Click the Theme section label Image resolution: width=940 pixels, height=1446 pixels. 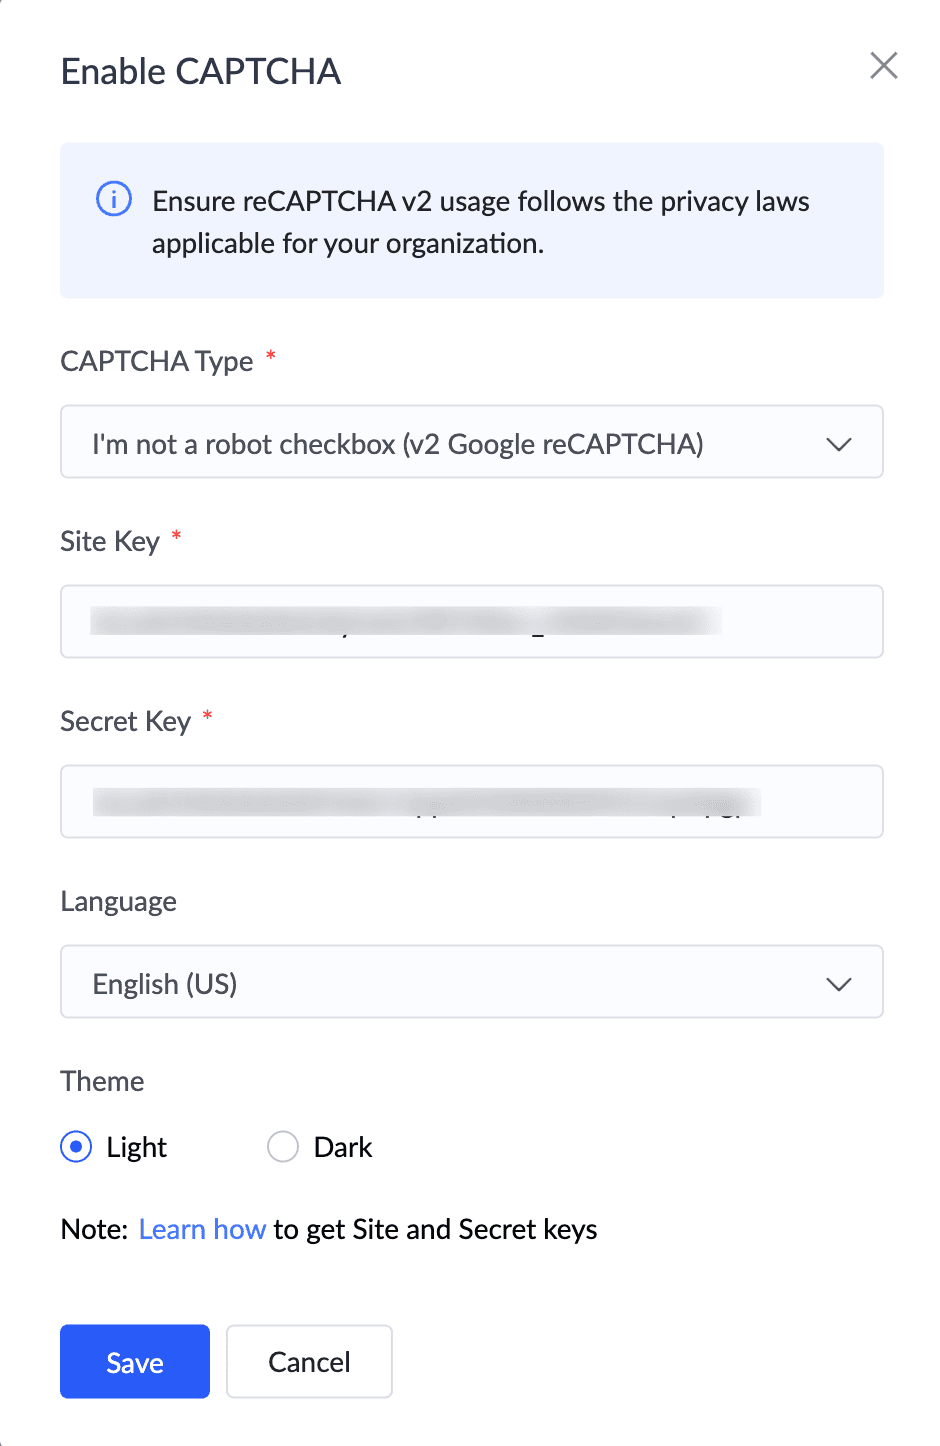pyautogui.click(x=102, y=1081)
